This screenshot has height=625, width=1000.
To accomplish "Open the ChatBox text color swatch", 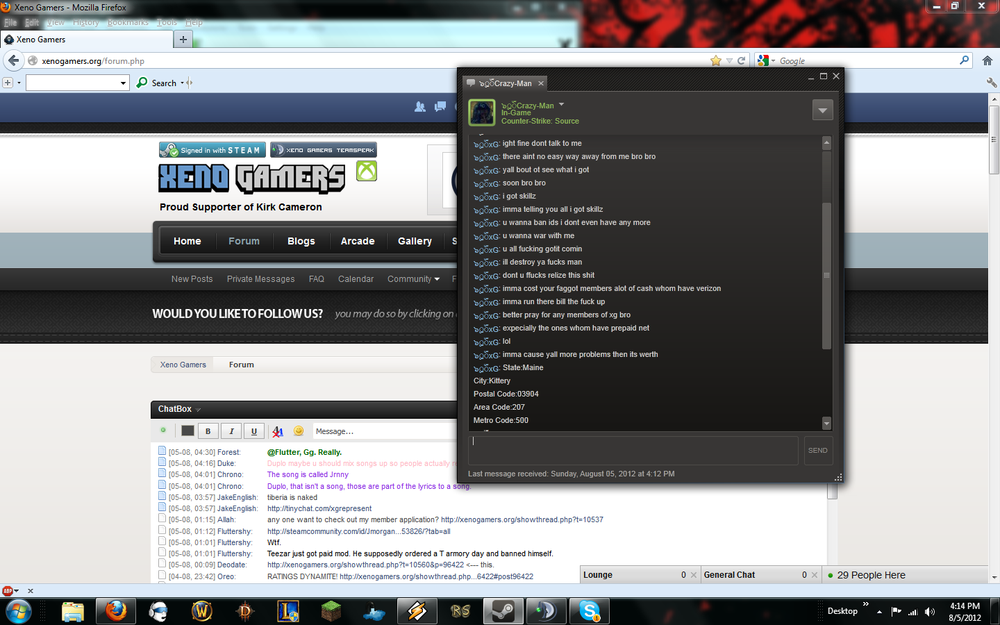I will [x=188, y=431].
